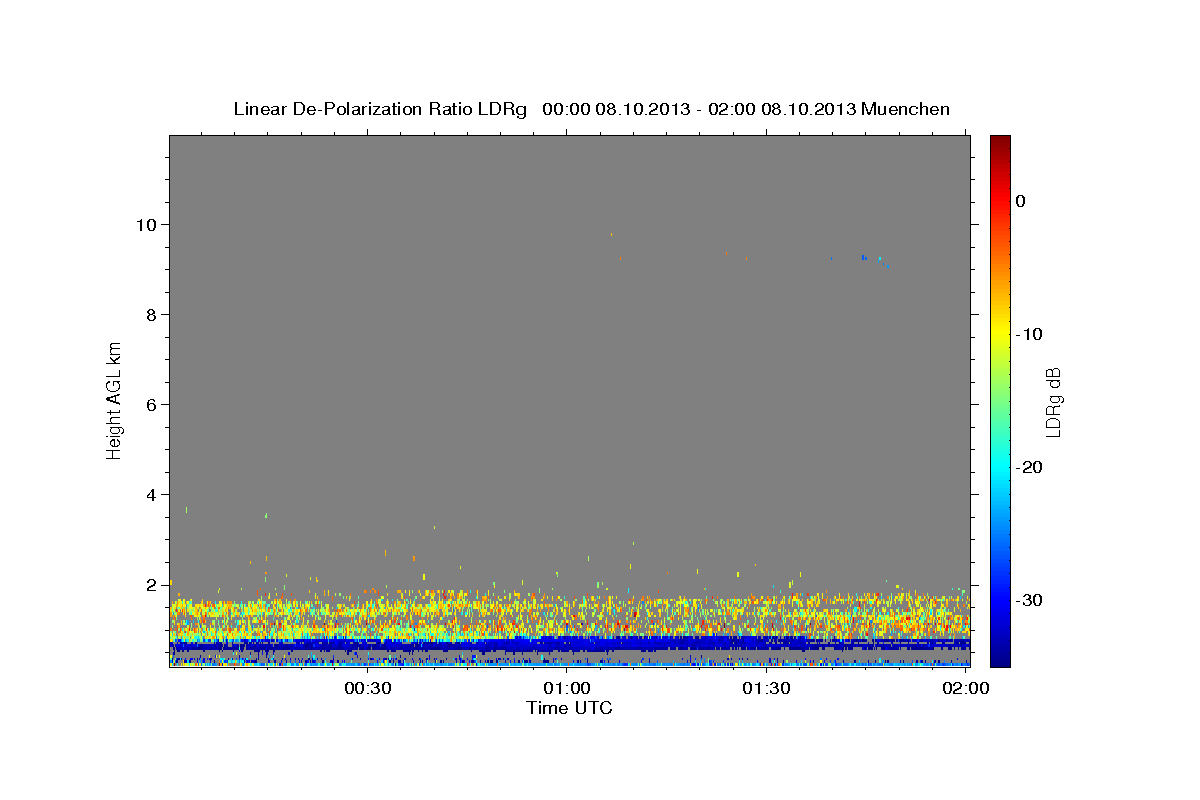The width and height of the screenshot is (1200, 800).
Task: Click the 'Time UTC' x-axis label
Action: click(x=569, y=708)
